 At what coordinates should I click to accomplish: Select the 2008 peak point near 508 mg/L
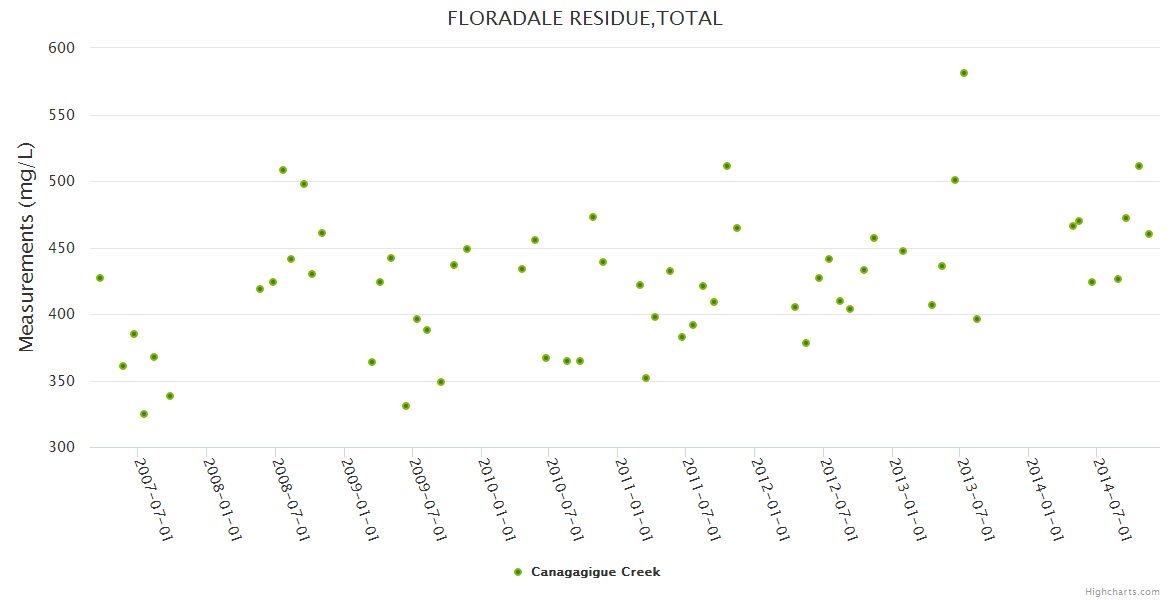(x=283, y=170)
